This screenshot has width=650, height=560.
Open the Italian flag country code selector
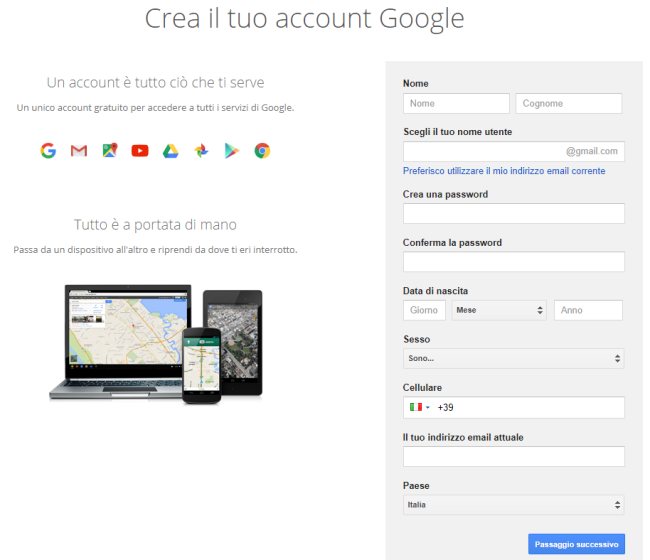click(420, 407)
